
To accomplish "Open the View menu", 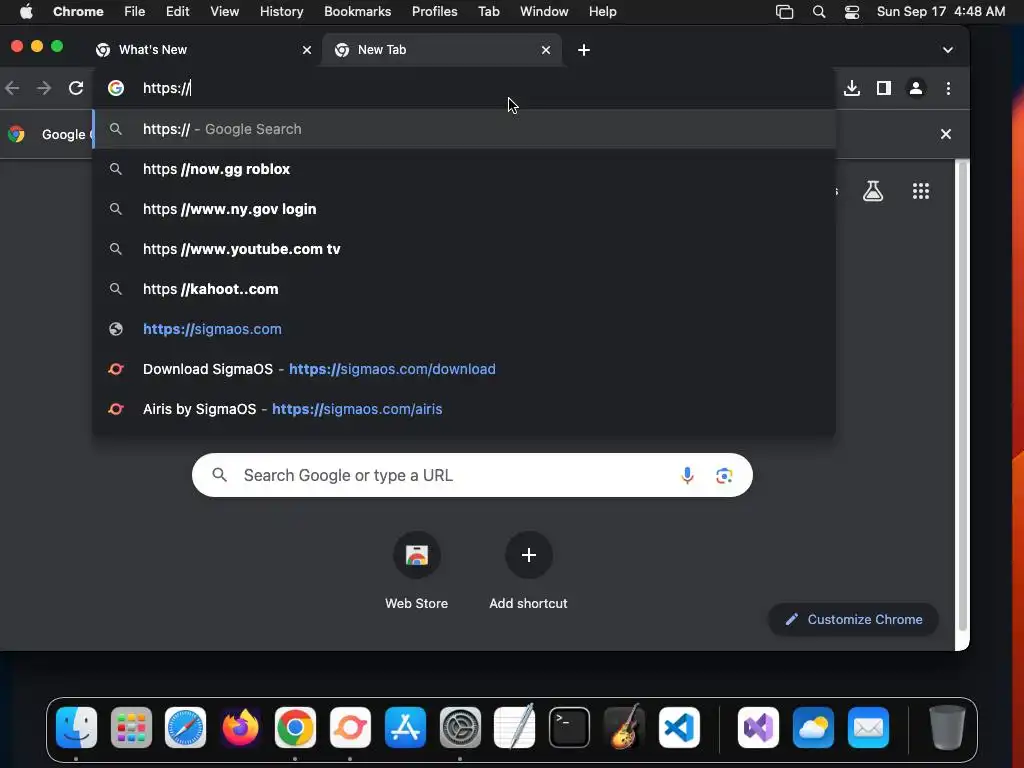I will (224, 11).
